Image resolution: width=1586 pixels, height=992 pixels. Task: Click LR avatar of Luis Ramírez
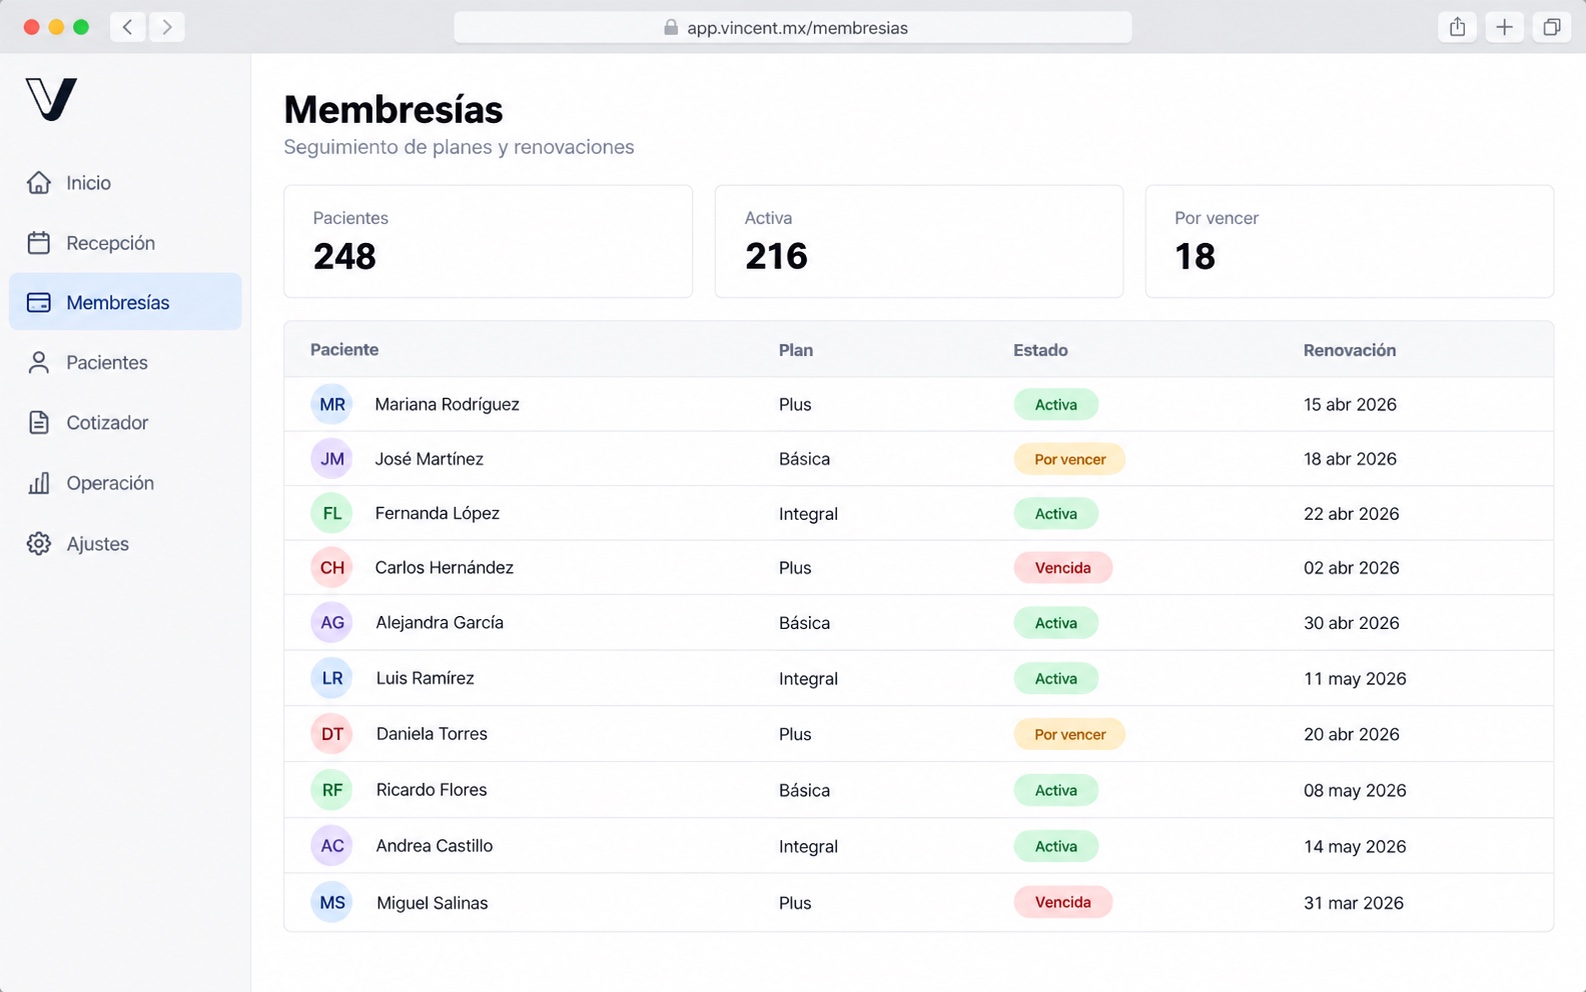tap(332, 678)
